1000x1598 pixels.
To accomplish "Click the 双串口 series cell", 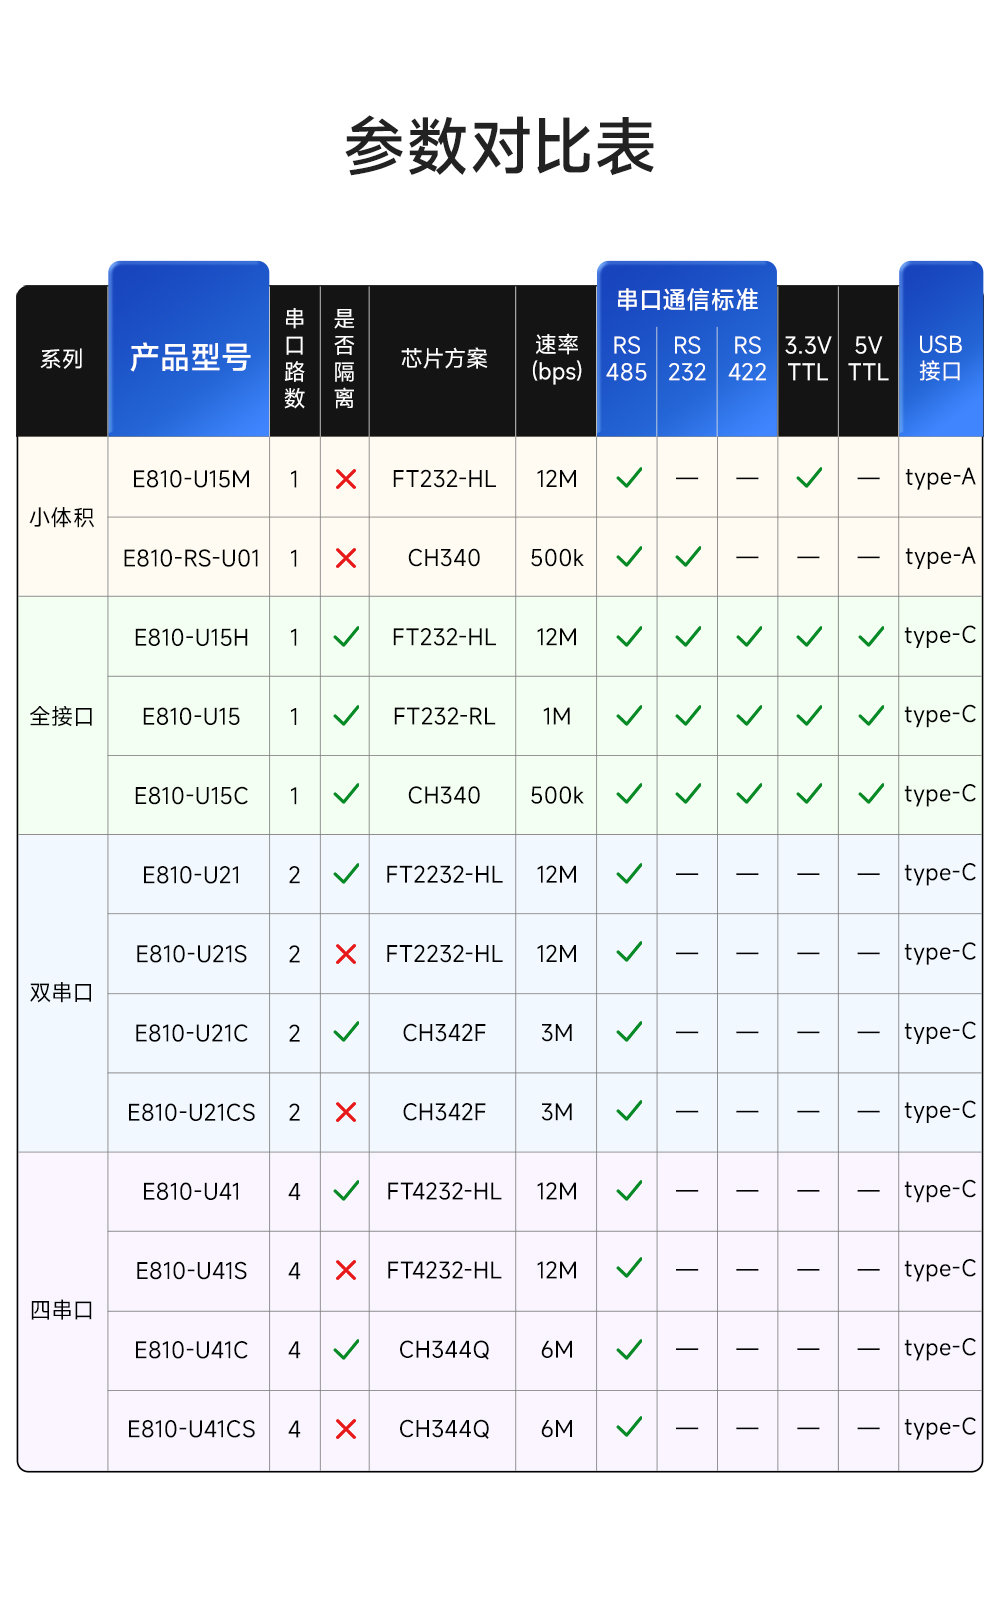I will [62, 993].
